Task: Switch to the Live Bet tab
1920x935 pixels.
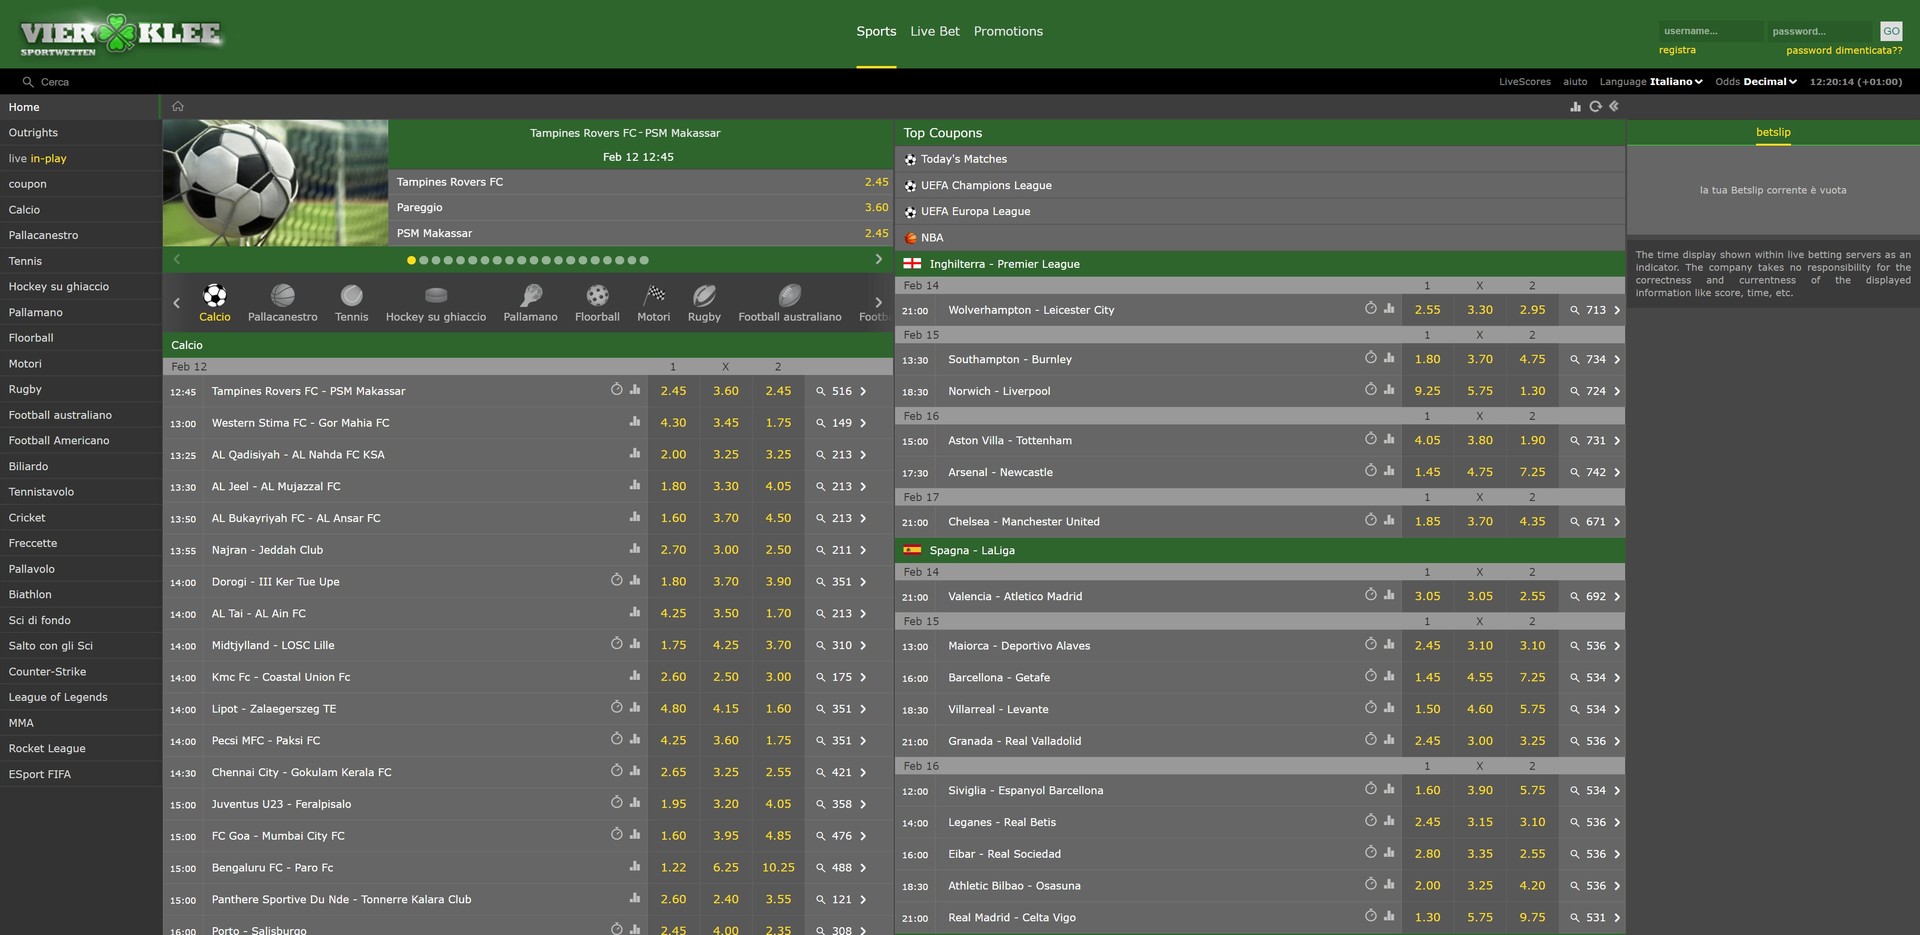Action: 935,32
